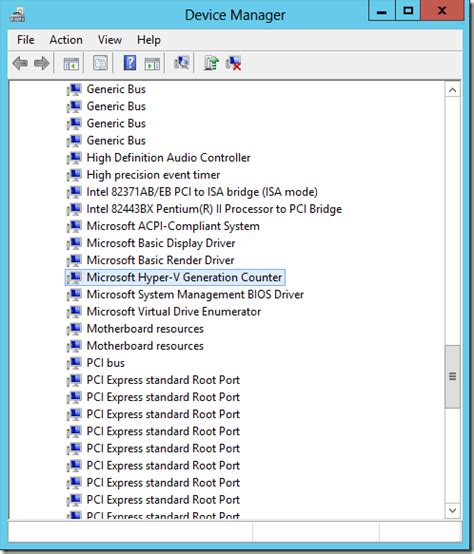Minimize the Device Manager window
This screenshot has width=474, height=554.
coord(381,11)
